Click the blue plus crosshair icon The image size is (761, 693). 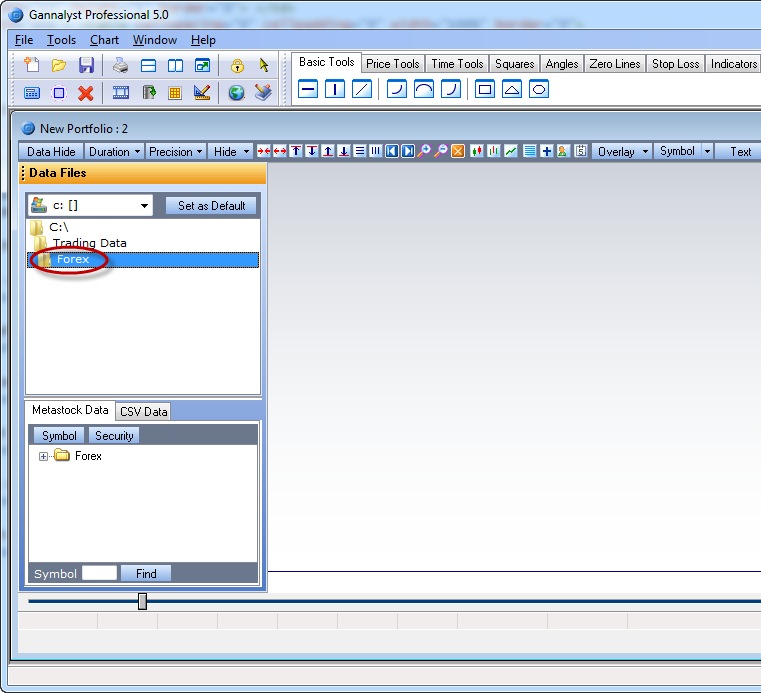pos(546,151)
